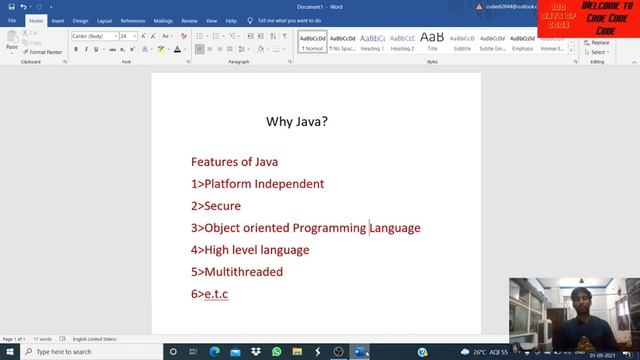Decrease the paragraph indent
The height and width of the screenshot is (360, 640).
(251, 36)
